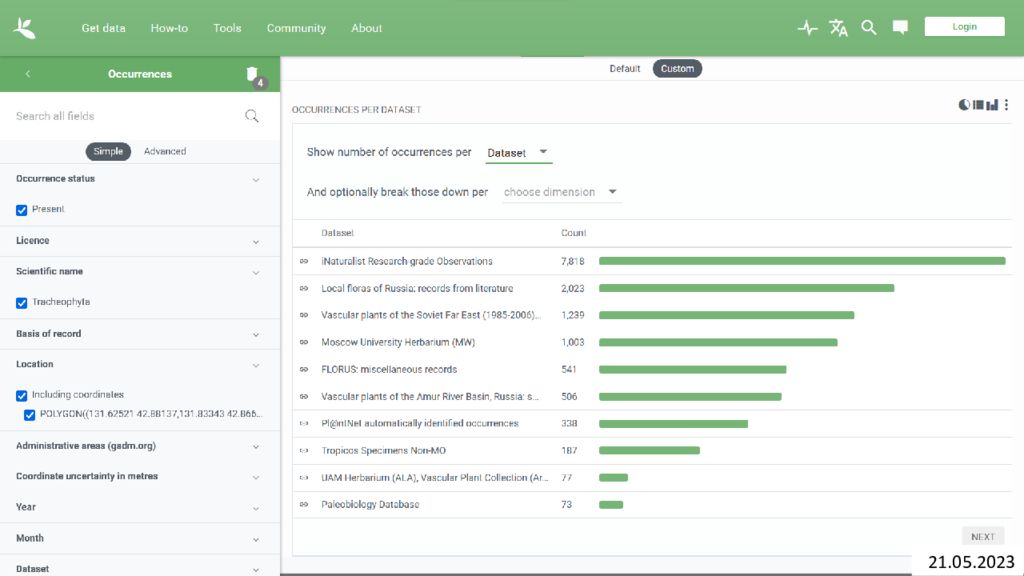Open the Dataset dimension dropdown
This screenshot has height=576, width=1024.
(519, 153)
